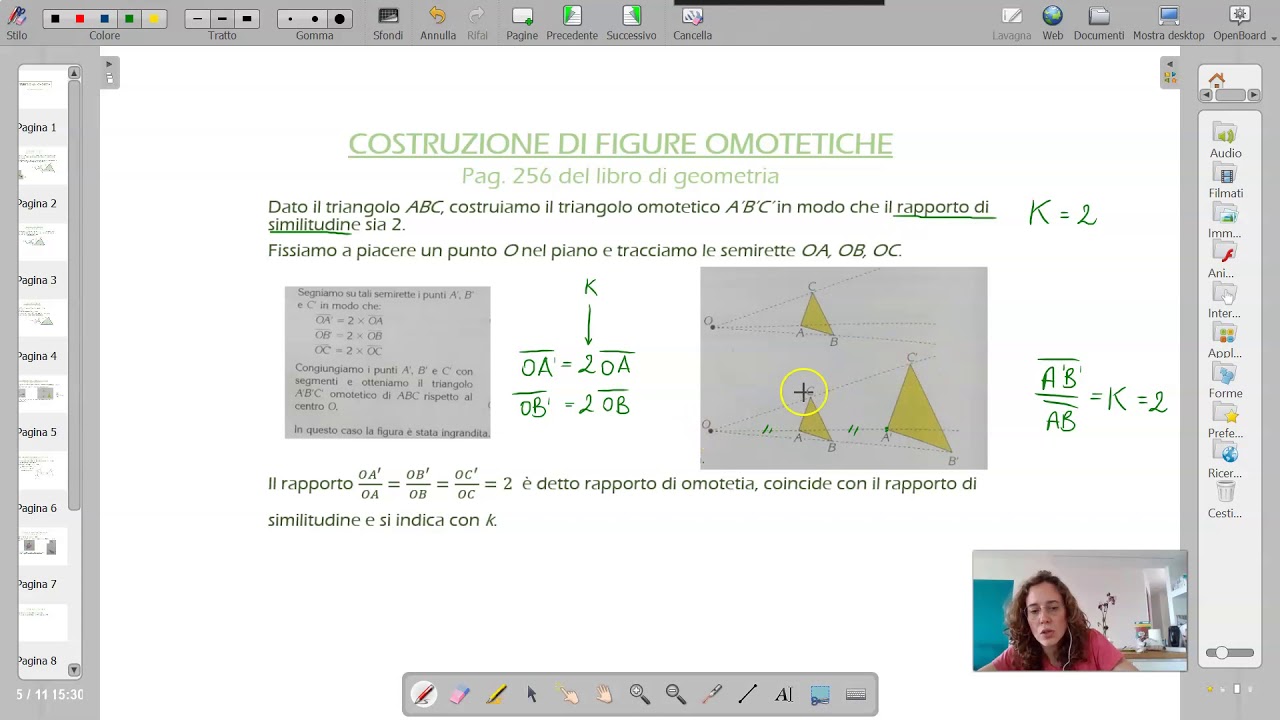Select the arrow selection tool
This screenshot has width=1280, height=720.
coord(532,694)
